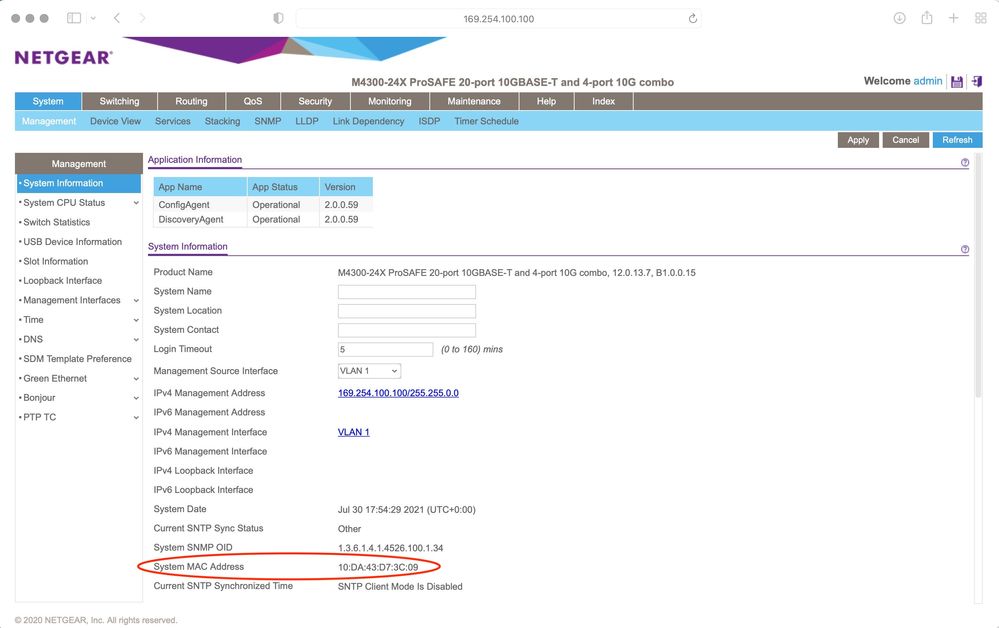The height and width of the screenshot is (628, 999).
Task: Click the Safari sidebar toggle icon
Action: coord(74,18)
